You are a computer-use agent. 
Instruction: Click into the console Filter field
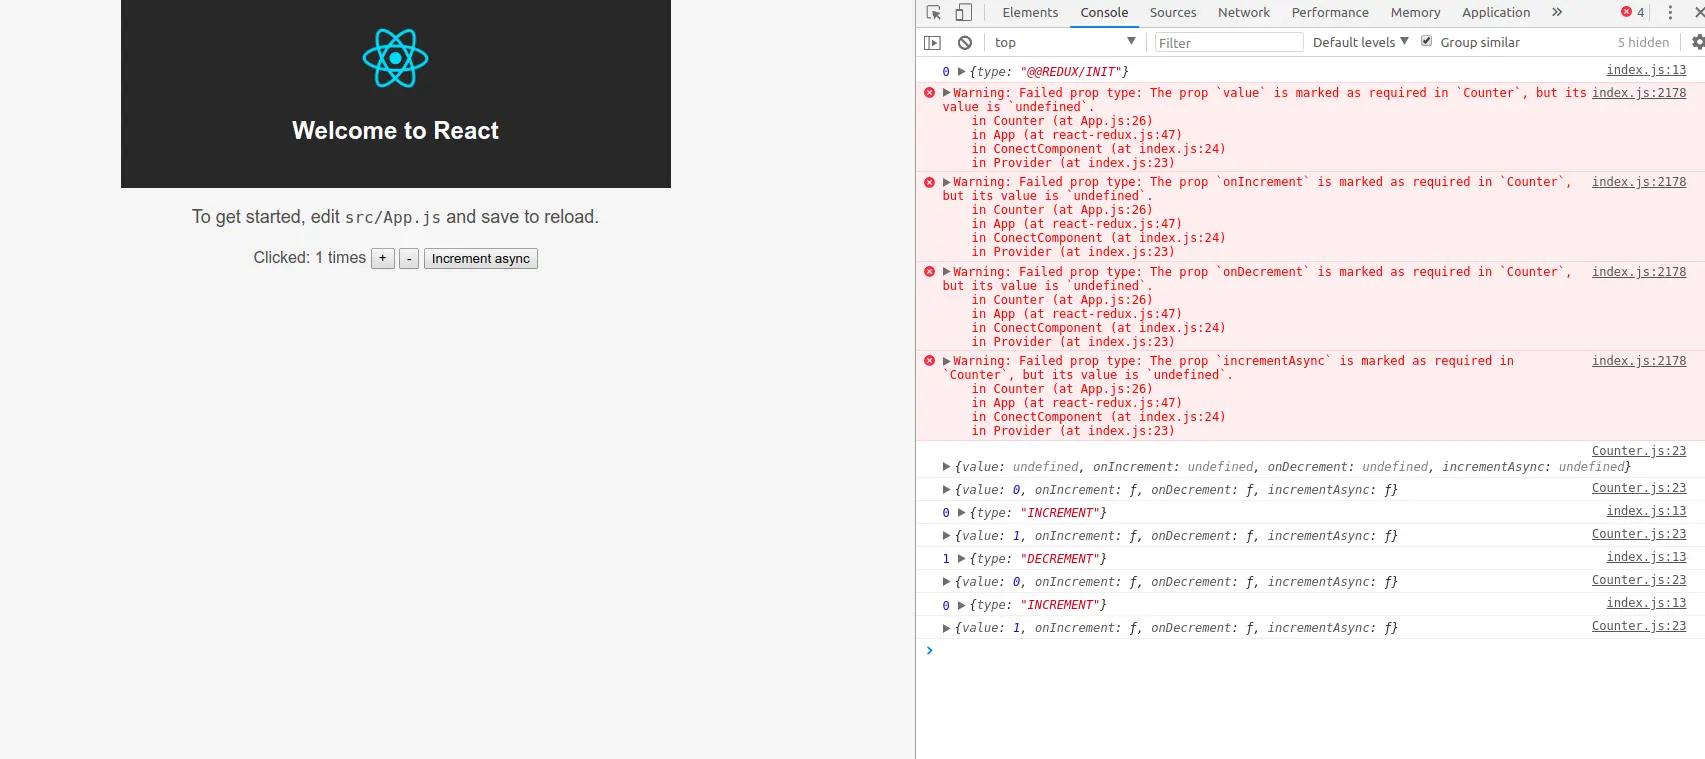(1228, 43)
